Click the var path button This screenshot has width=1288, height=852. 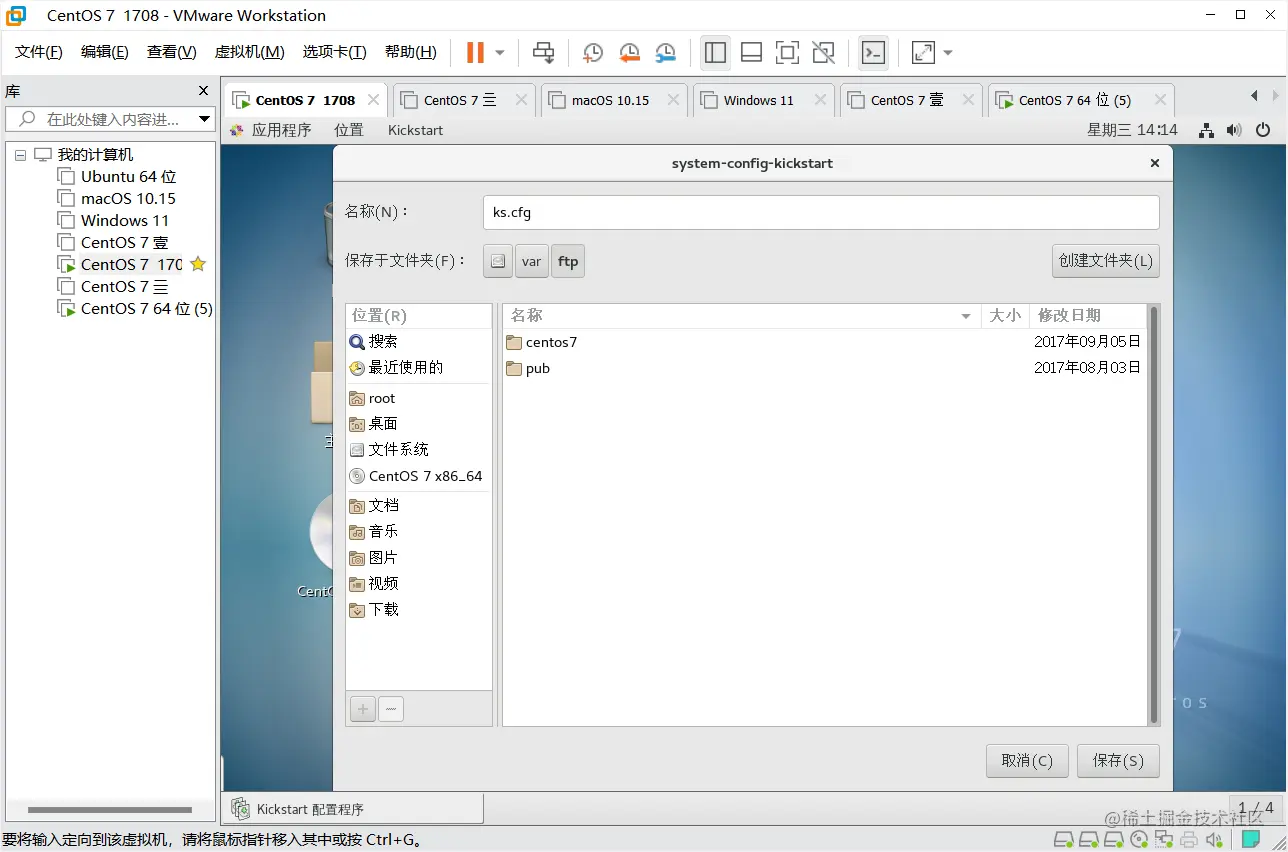531,261
